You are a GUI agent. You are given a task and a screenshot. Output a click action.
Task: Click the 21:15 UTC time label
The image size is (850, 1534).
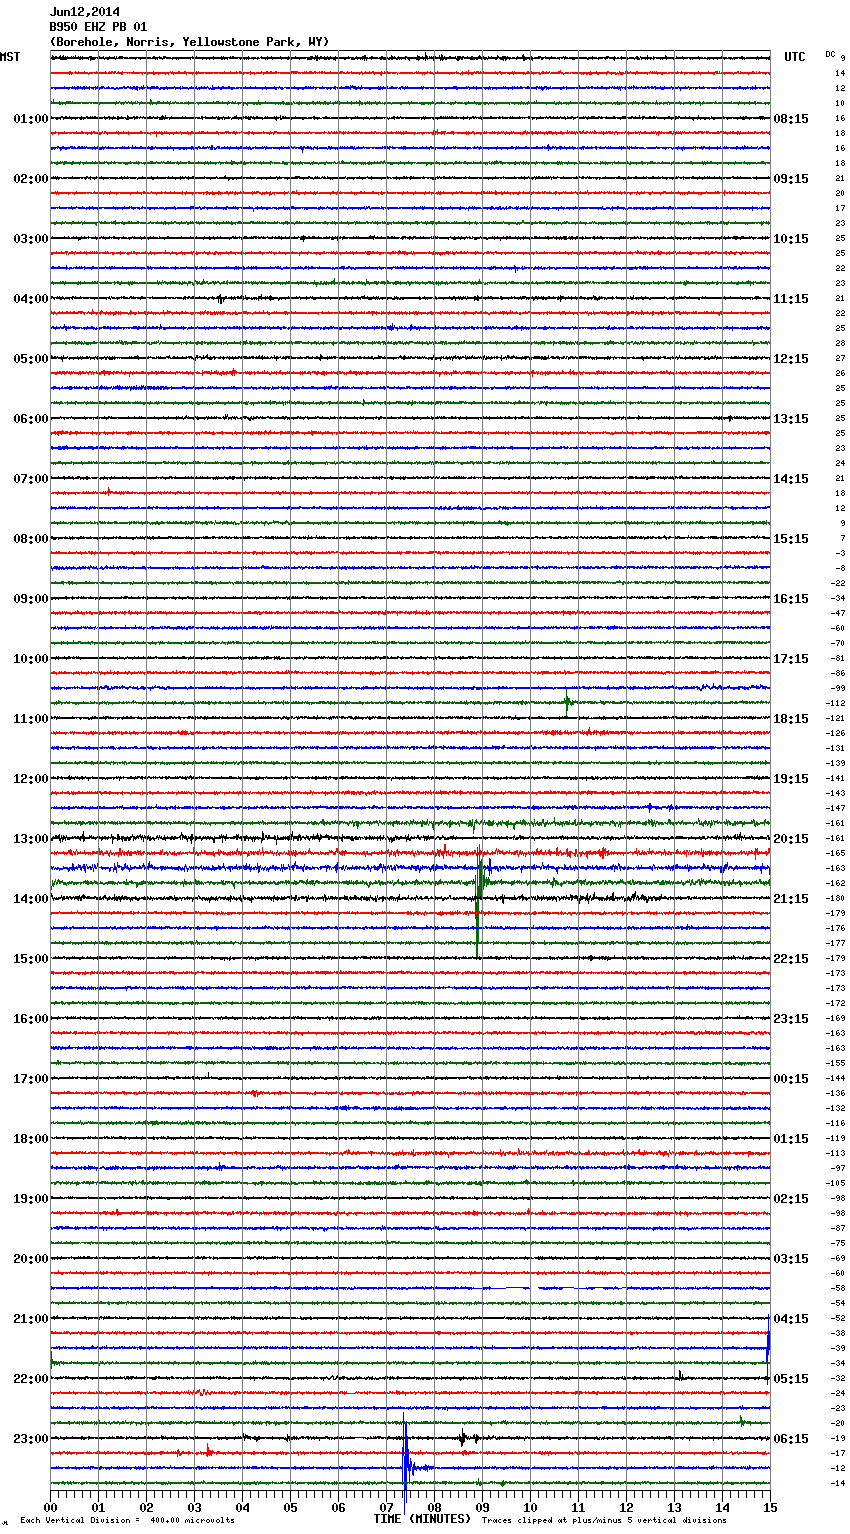tap(791, 899)
